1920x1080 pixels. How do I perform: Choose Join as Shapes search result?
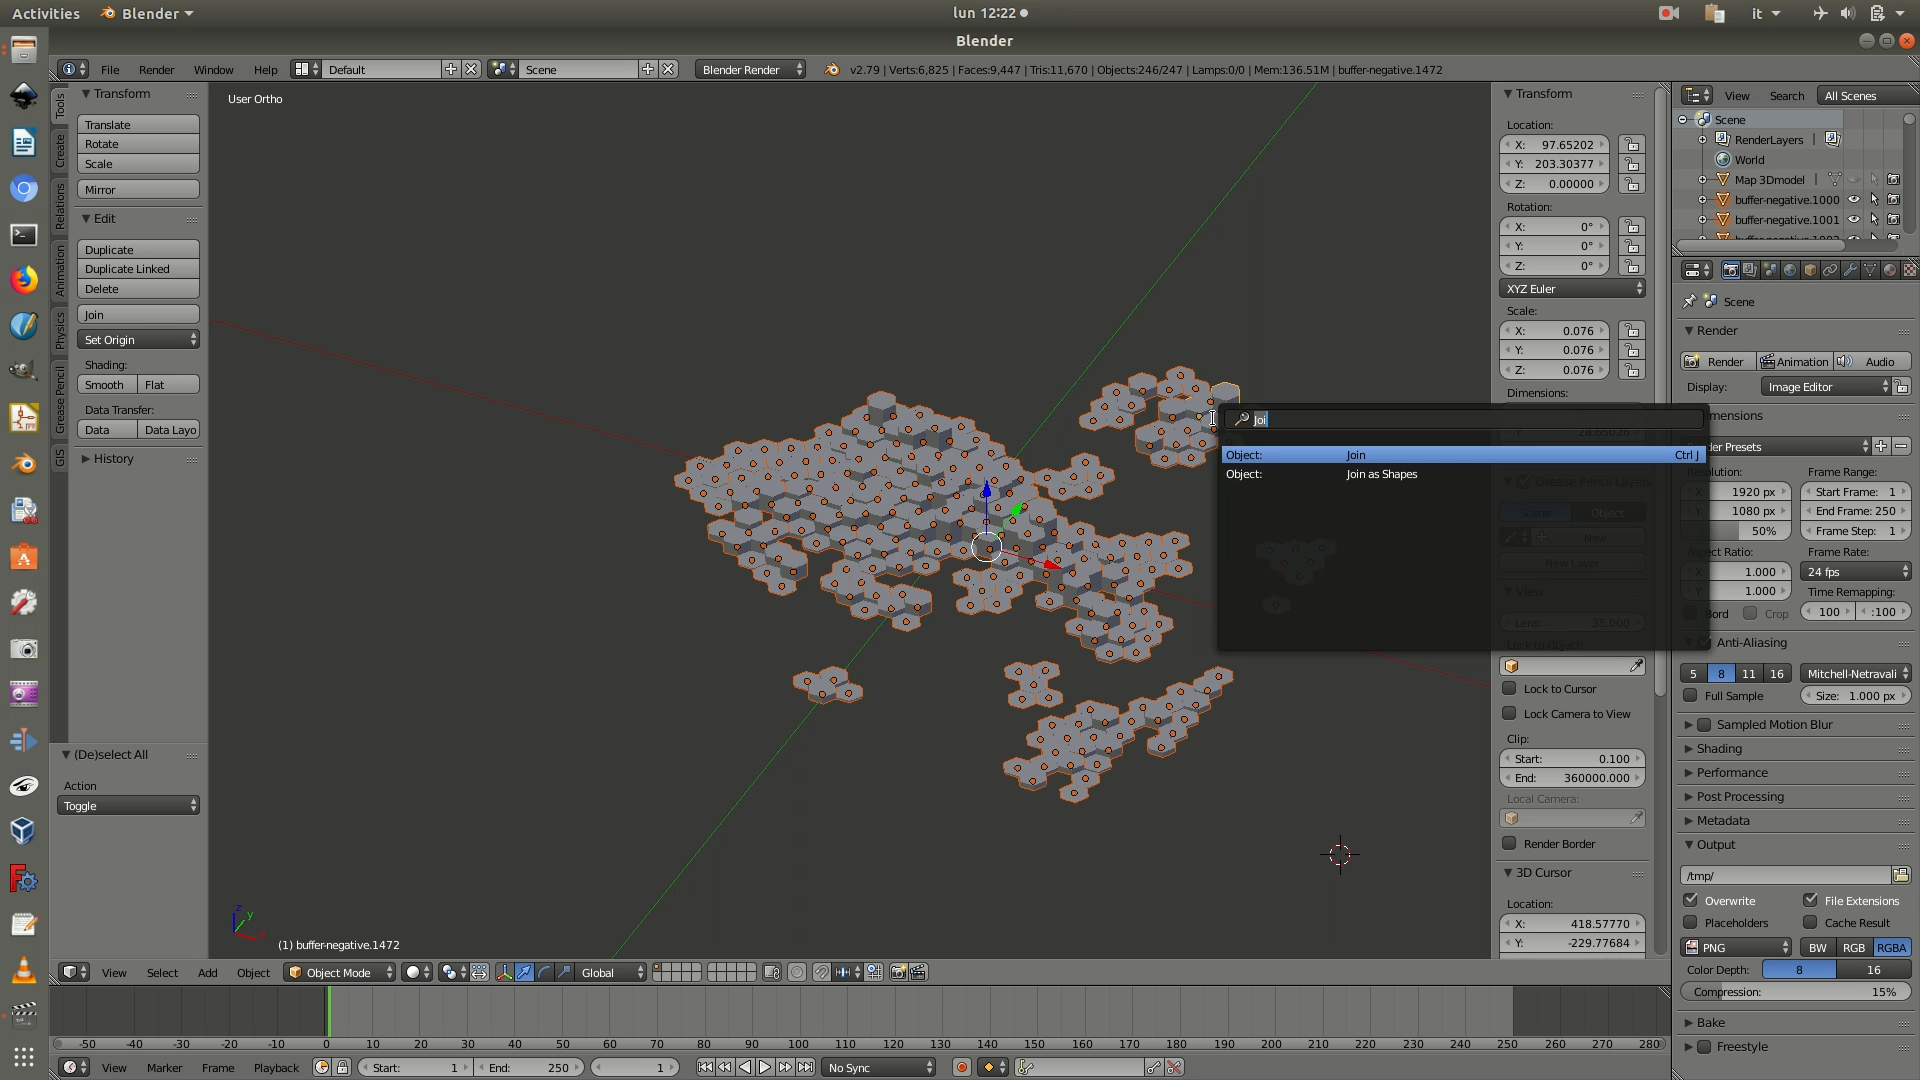[x=1463, y=474]
